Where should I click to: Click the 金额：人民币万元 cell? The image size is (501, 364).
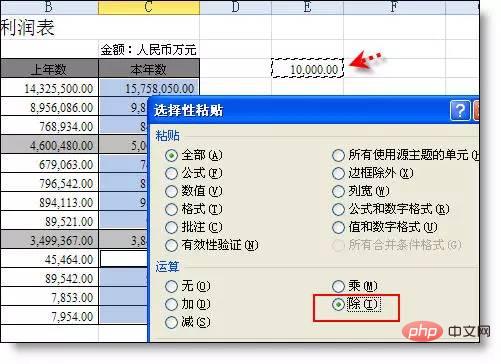pyautogui.click(x=149, y=49)
